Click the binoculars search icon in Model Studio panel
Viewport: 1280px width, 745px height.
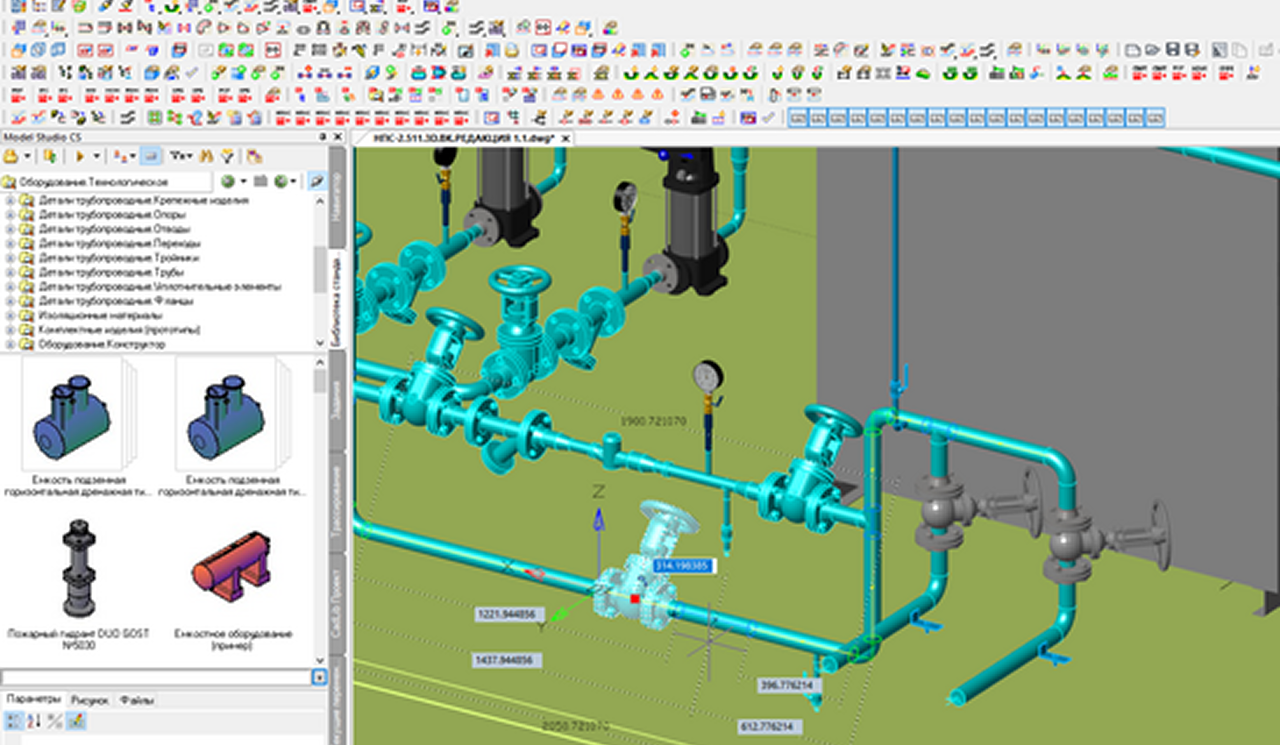point(207,156)
